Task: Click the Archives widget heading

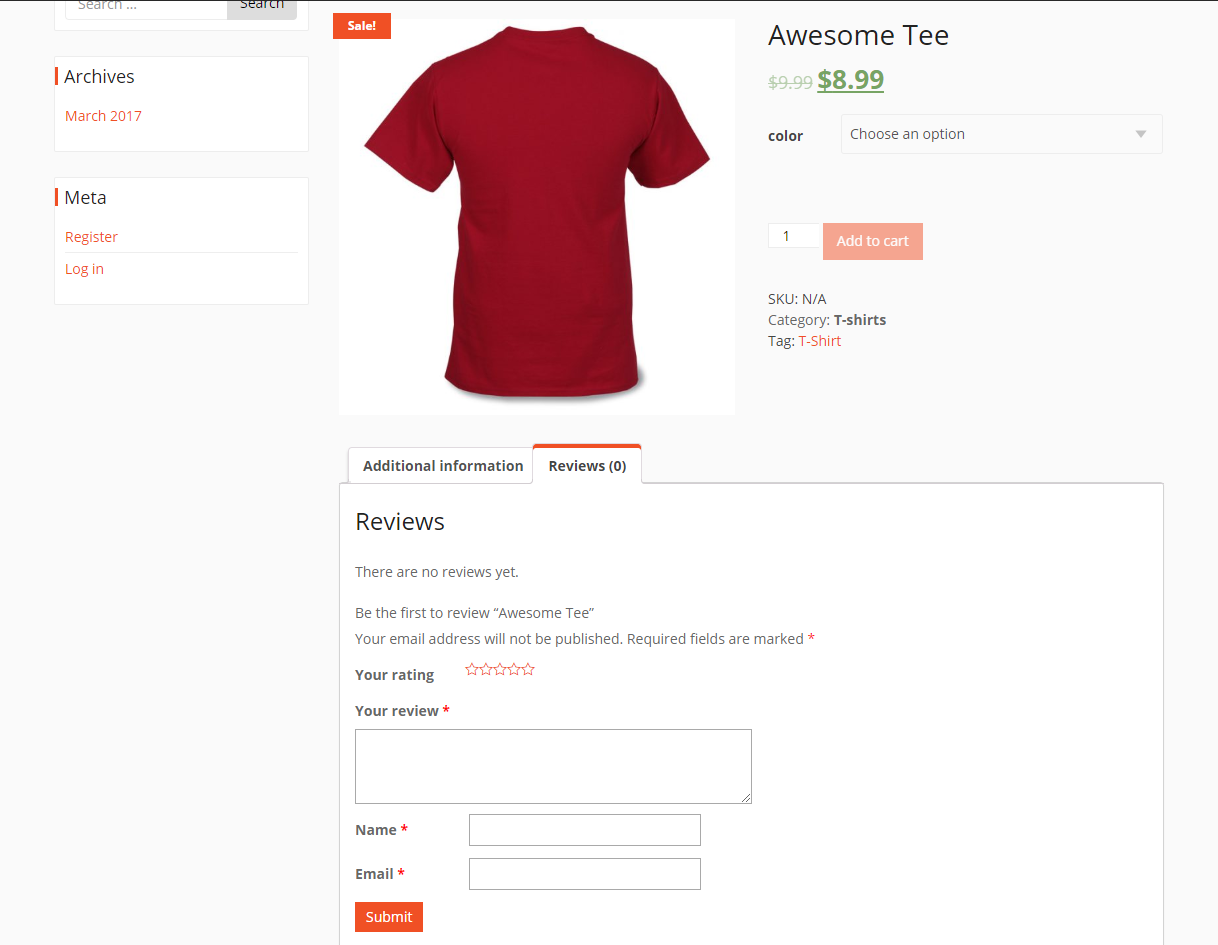Action: click(99, 77)
